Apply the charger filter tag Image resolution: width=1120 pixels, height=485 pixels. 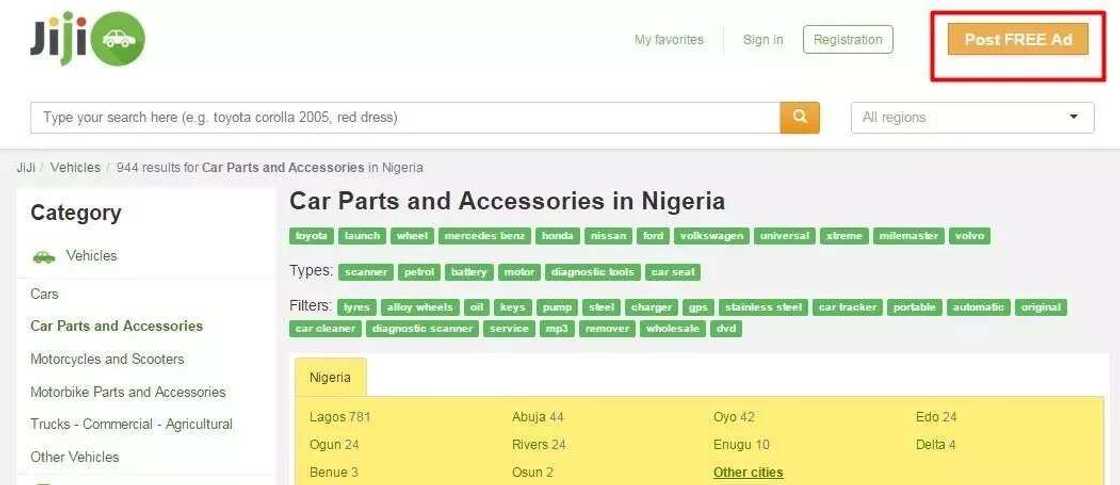click(651, 307)
